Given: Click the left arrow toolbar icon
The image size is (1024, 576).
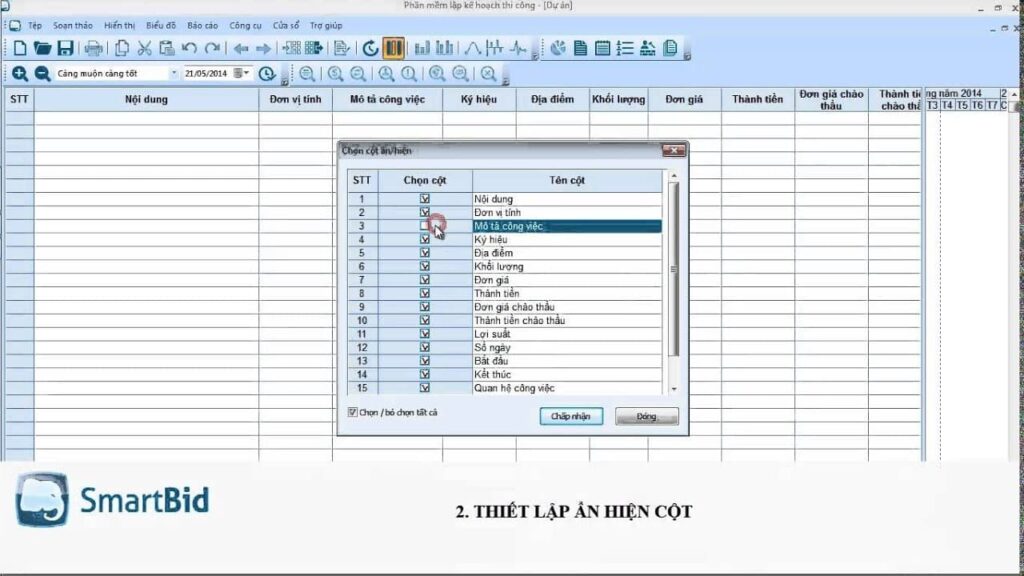Looking at the screenshot, I should coord(241,48).
